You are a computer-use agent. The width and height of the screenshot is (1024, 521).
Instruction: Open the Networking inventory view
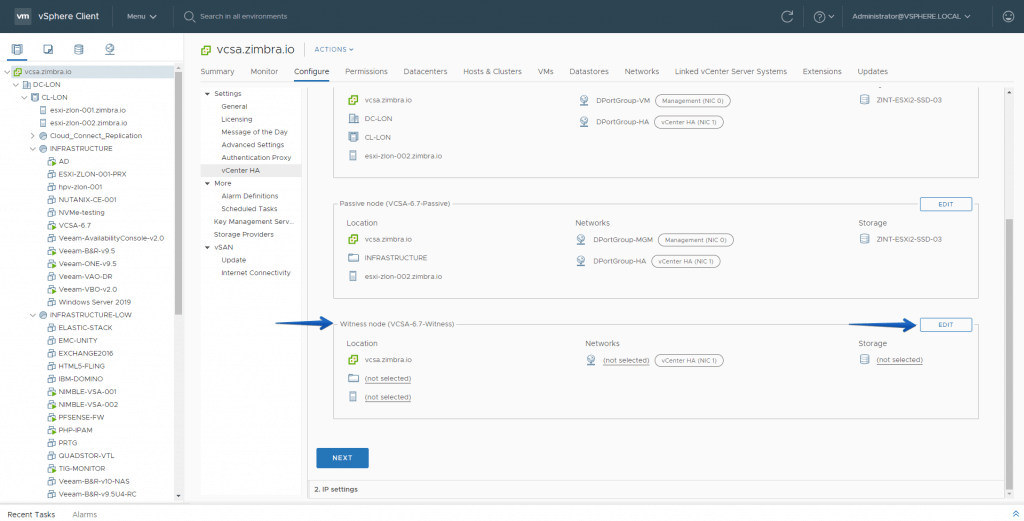tap(110, 49)
